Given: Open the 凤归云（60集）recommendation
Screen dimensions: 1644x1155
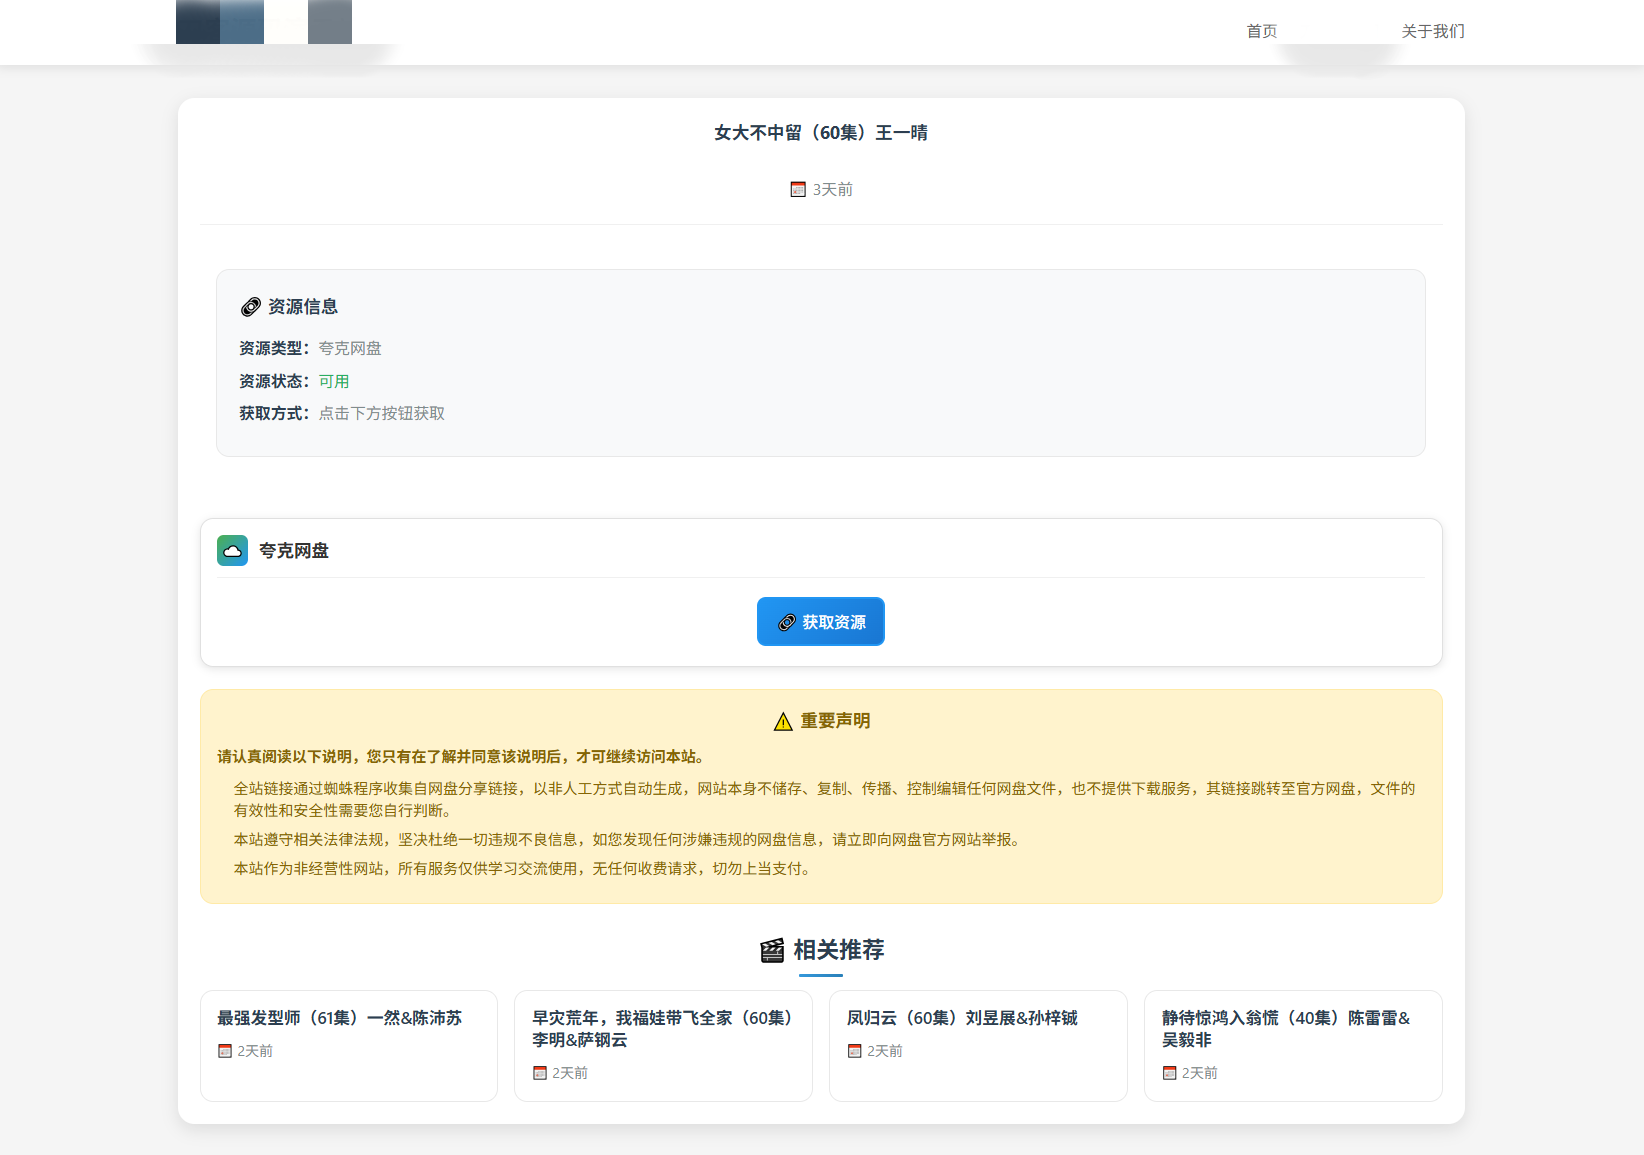Looking at the screenshot, I should [961, 1018].
